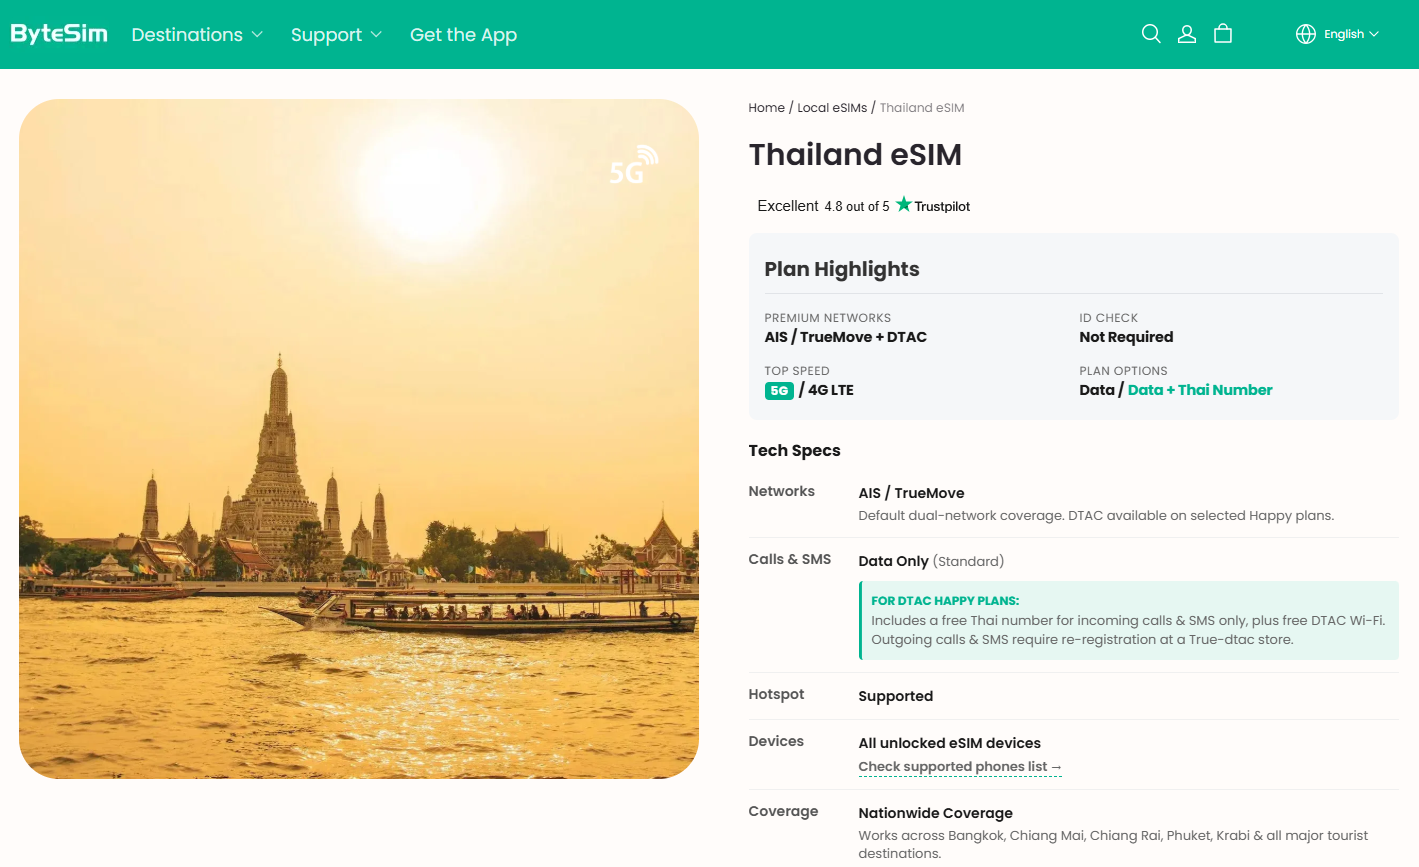Open the search magnifier icon
This screenshot has width=1419, height=867.
pos(1151,34)
